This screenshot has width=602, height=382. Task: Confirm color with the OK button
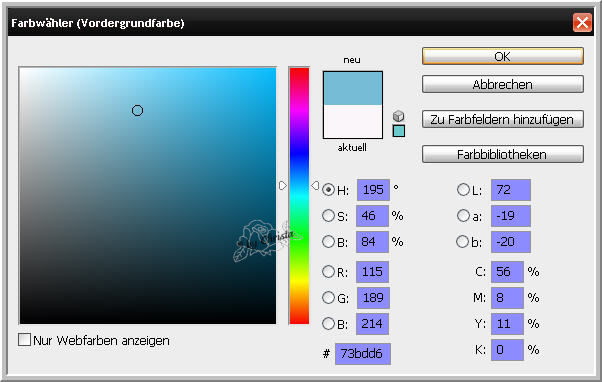[x=503, y=56]
